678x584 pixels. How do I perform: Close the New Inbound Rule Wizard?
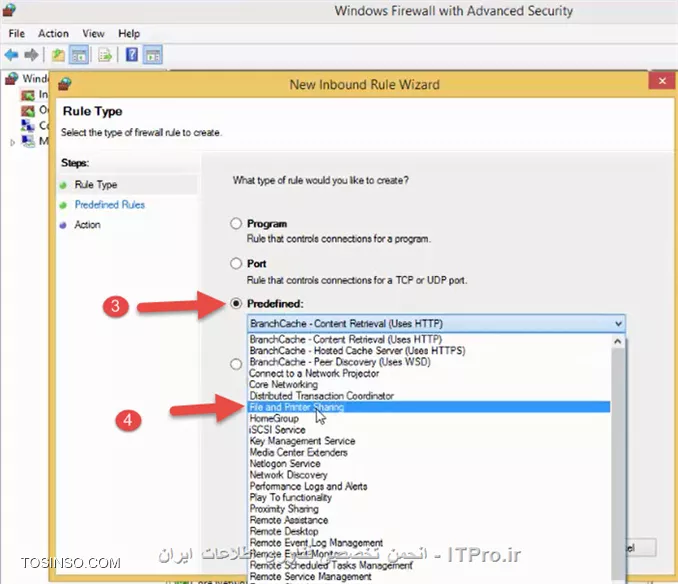(x=662, y=81)
